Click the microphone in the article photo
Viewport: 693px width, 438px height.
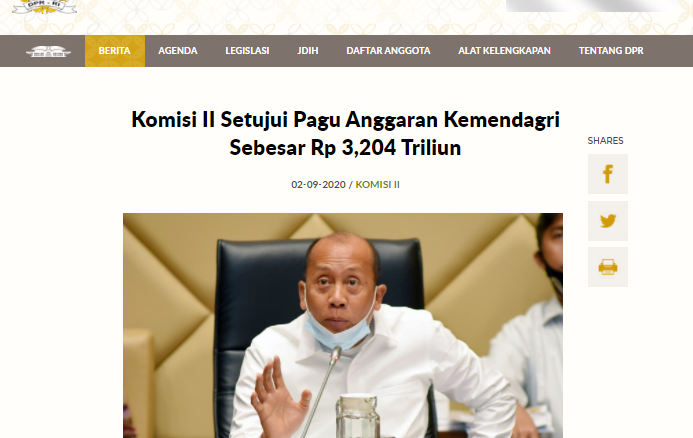pyautogui.click(x=322, y=392)
